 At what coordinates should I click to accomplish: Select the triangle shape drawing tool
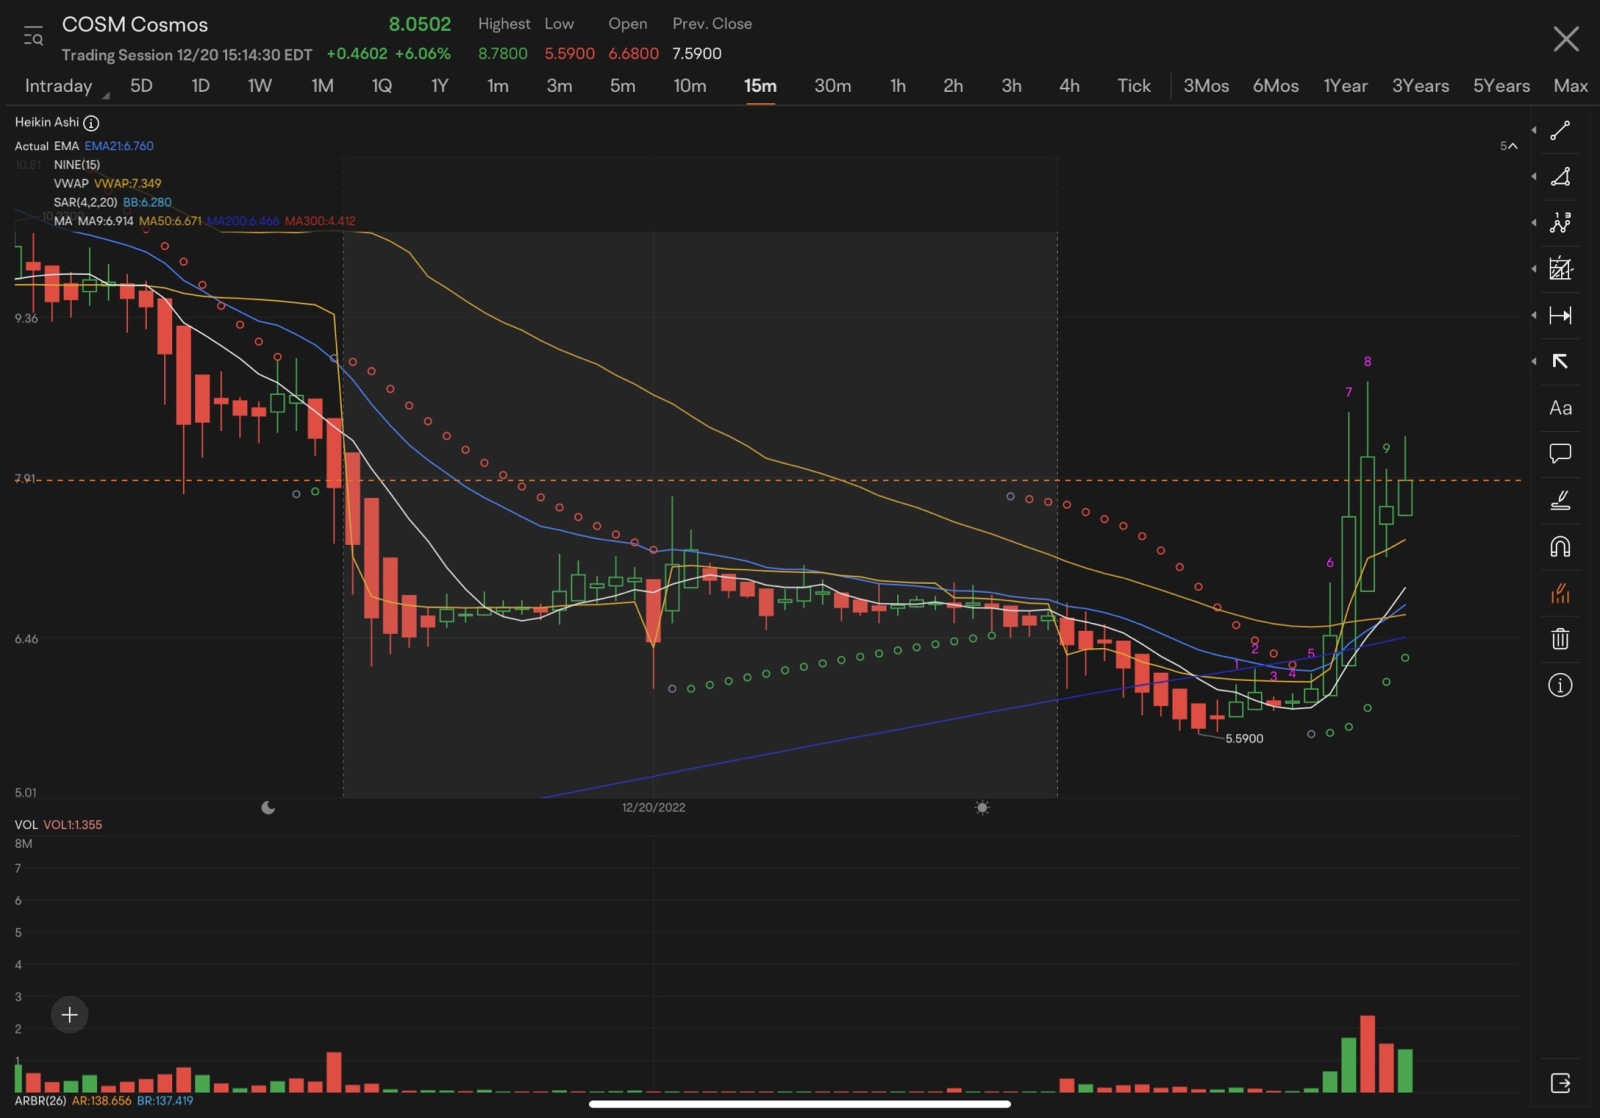click(1560, 177)
